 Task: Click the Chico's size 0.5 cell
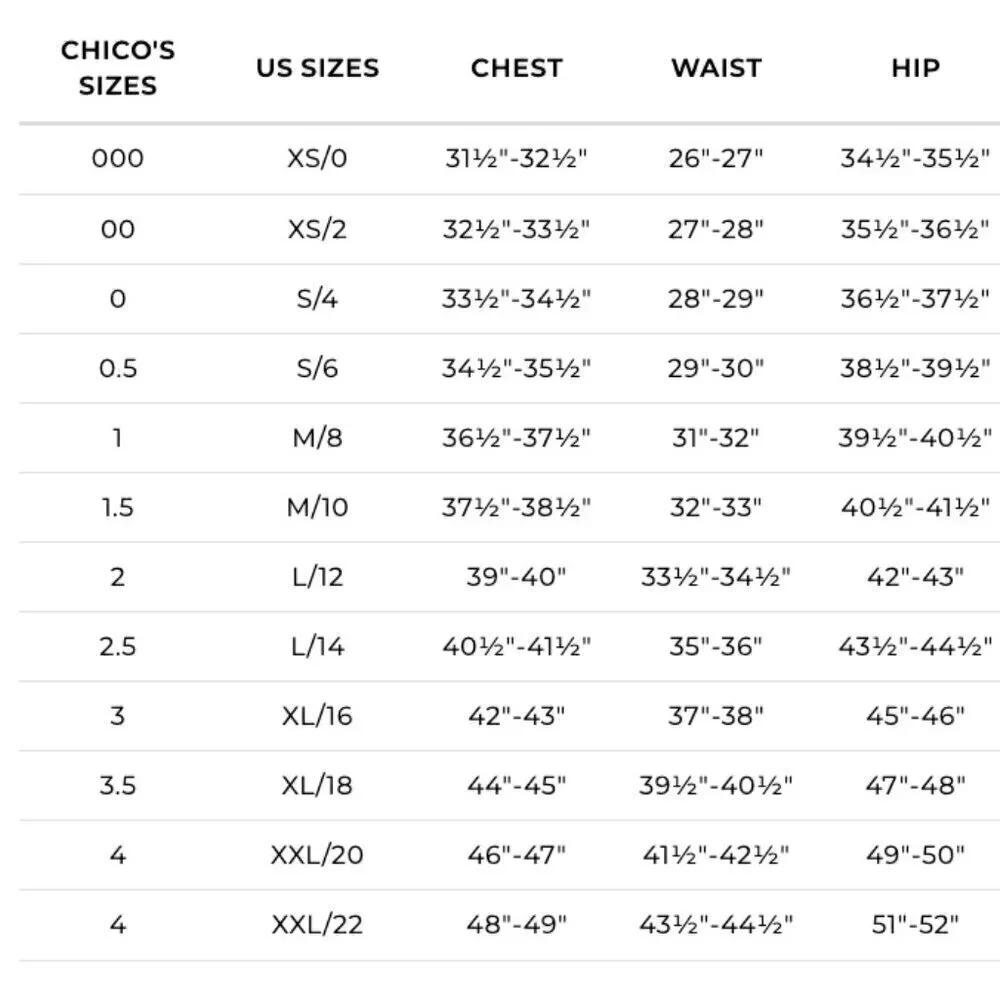[118, 369]
